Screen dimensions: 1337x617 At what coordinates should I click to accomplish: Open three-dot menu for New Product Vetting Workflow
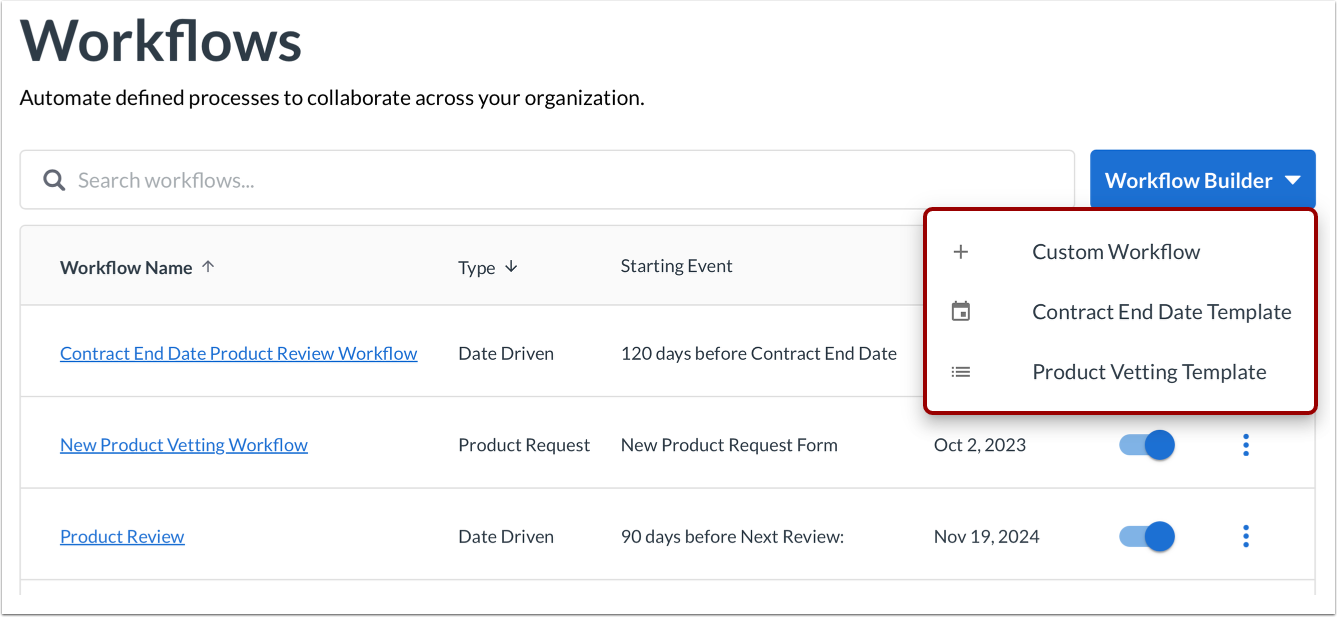tap(1245, 445)
